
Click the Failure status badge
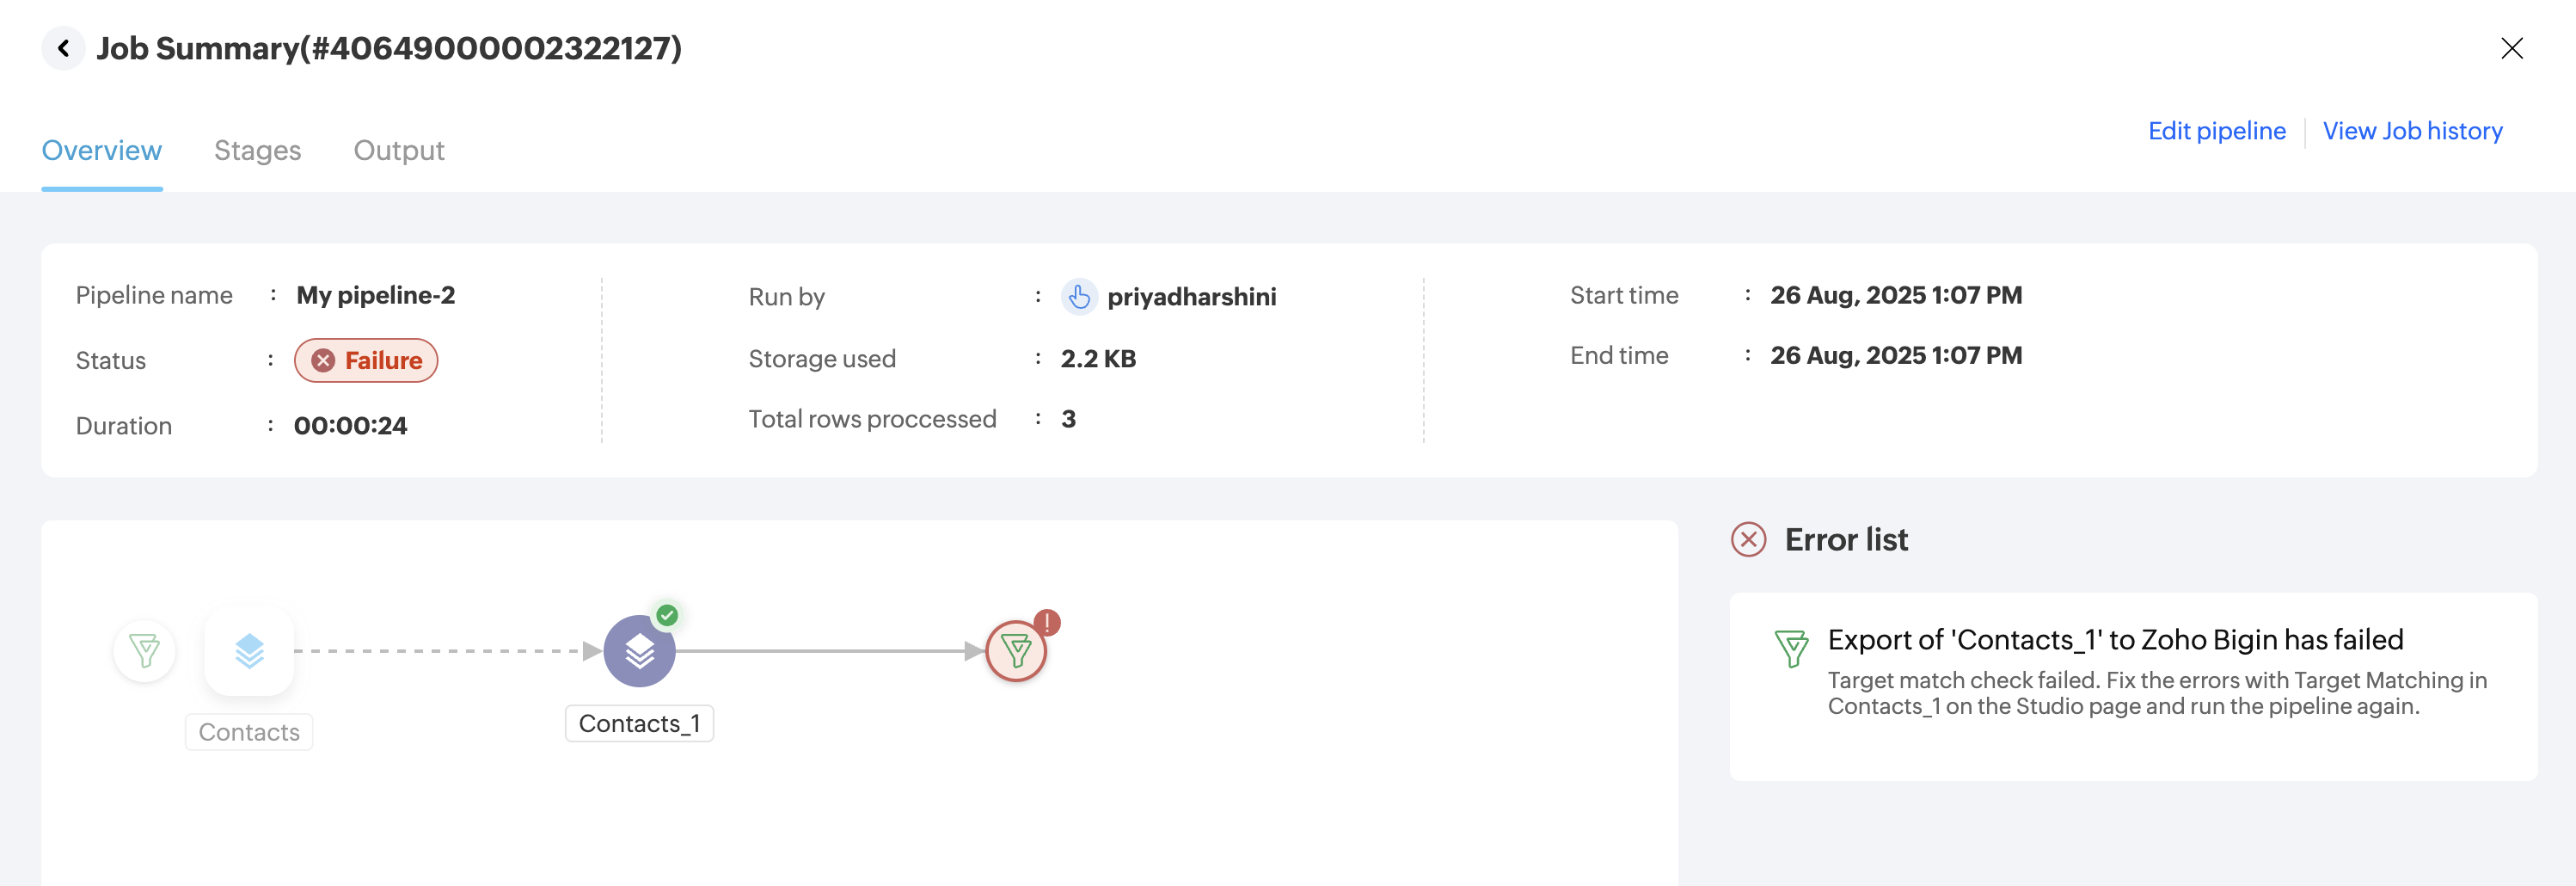click(366, 360)
